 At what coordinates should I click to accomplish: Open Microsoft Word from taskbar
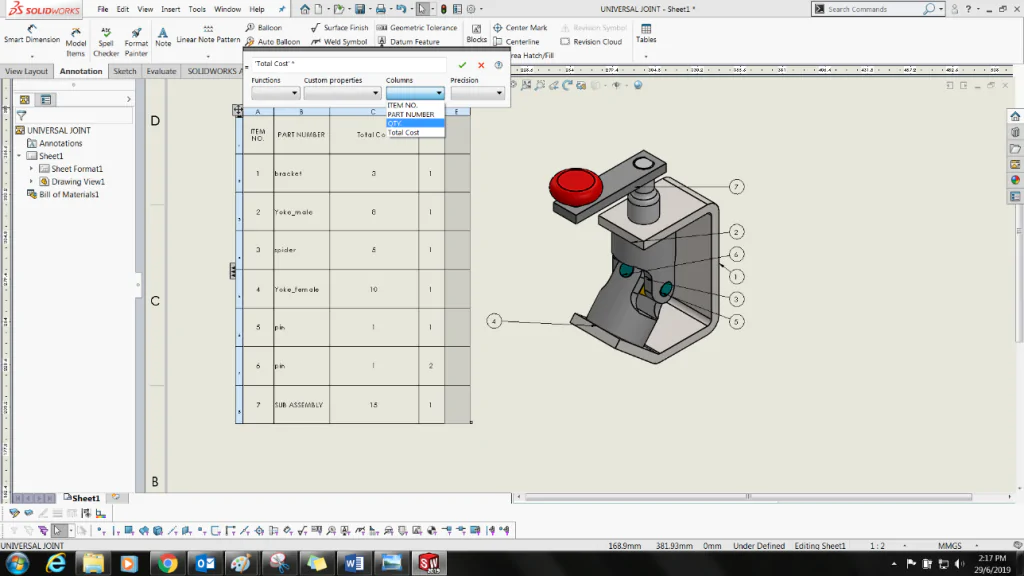pyautogui.click(x=354, y=563)
